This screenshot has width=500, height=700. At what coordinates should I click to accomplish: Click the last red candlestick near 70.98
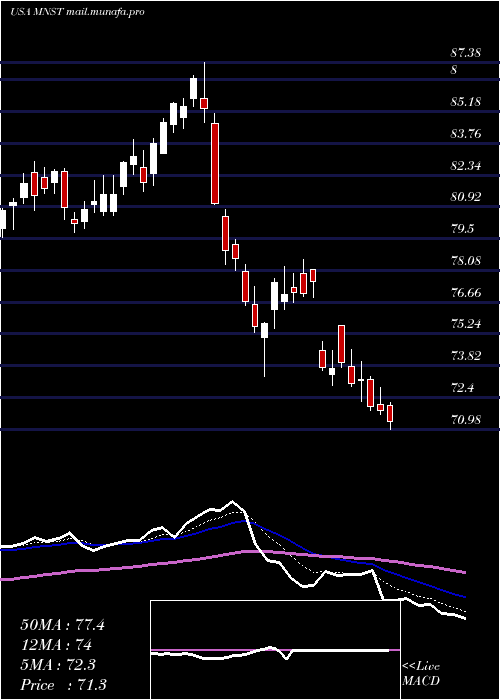click(x=390, y=413)
